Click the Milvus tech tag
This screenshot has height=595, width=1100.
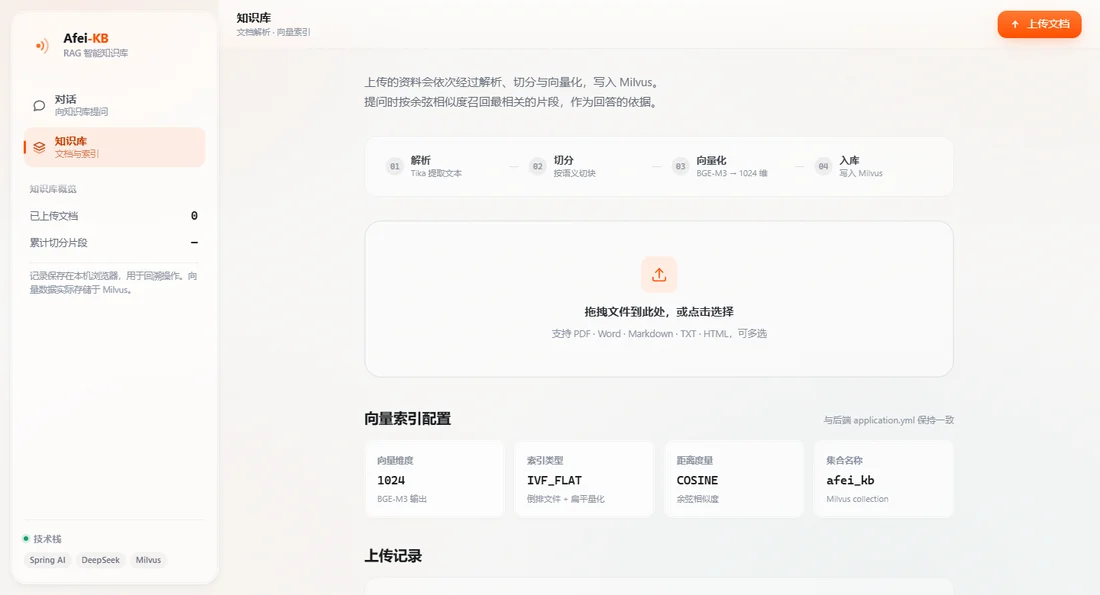[x=148, y=560]
